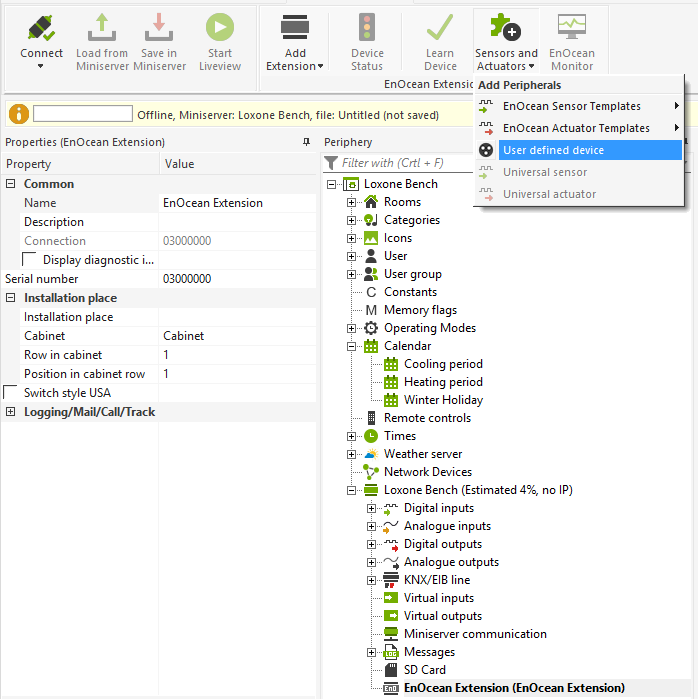This screenshot has width=698, height=699.
Task: Collapse the Loxone Bench Miniserver node
Action: (351, 490)
